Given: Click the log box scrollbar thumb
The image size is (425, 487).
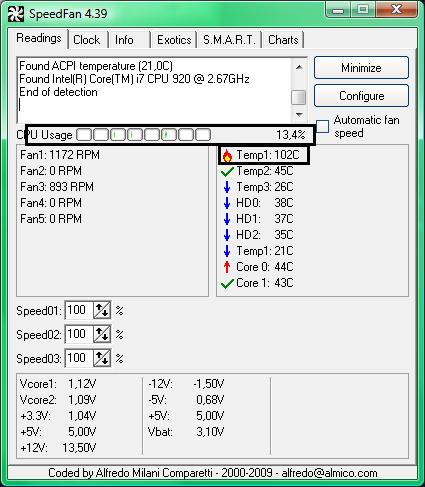Looking at the screenshot, I should (x=298, y=97).
